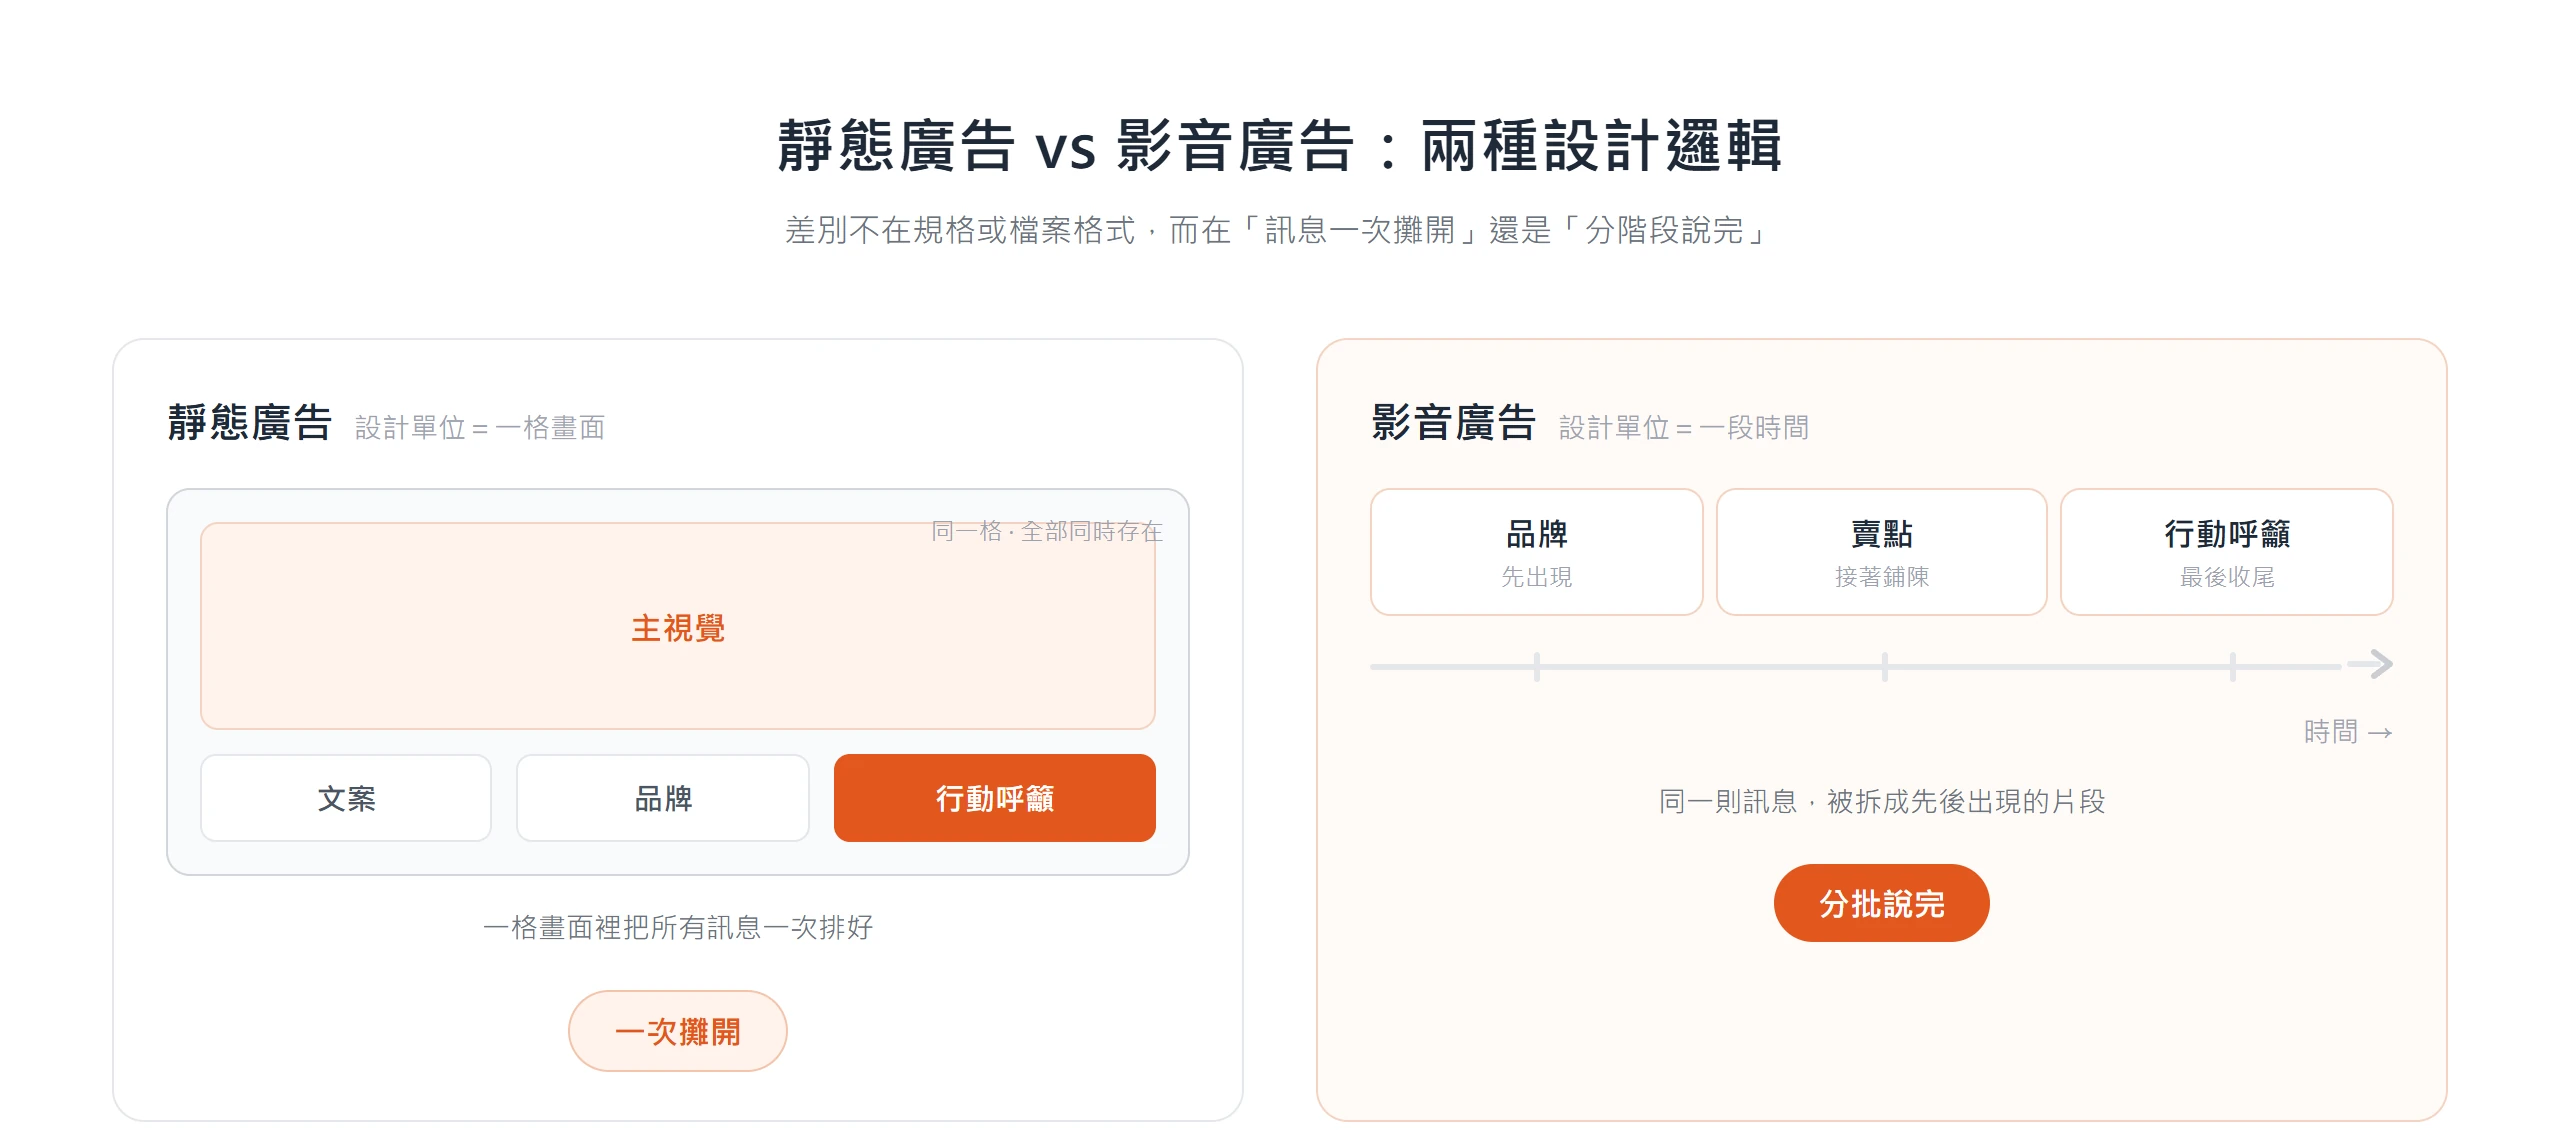Click the 設計單位＝一格畫面 subtitle

[480, 428]
